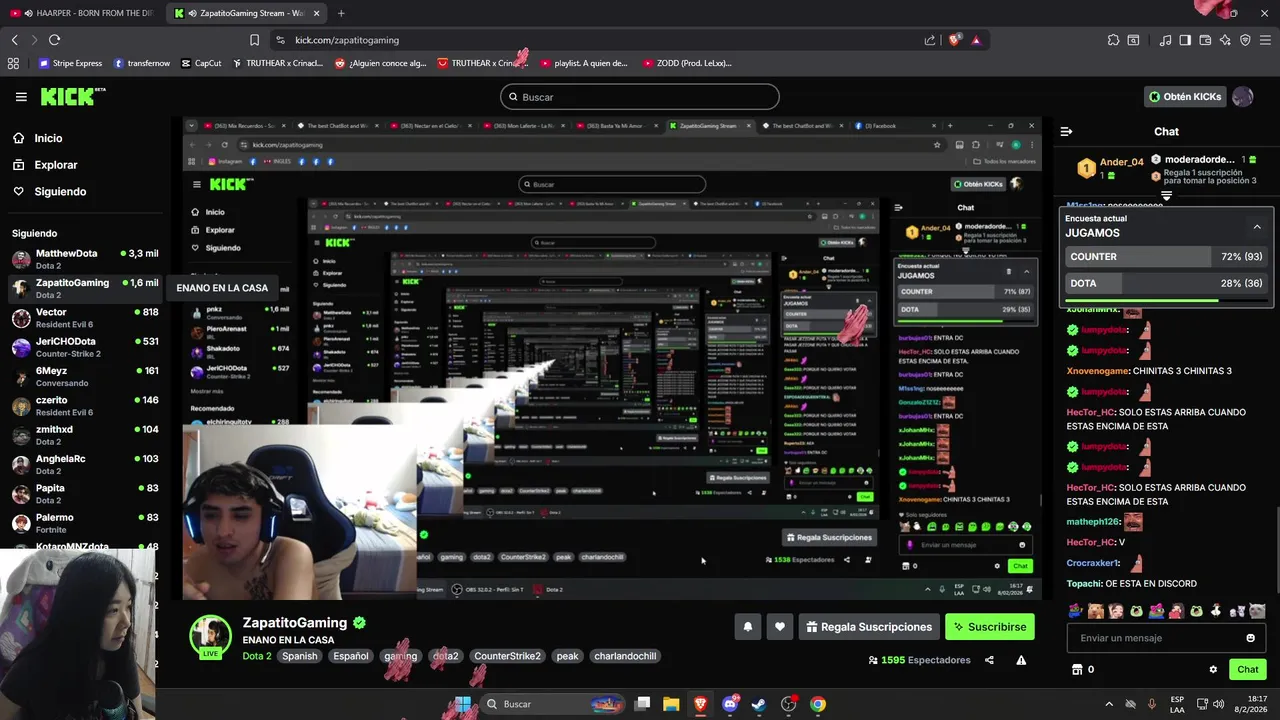The image size is (1280, 720).
Task: Collapse chat panel with arrow icon
Action: [x=1066, y=131]
